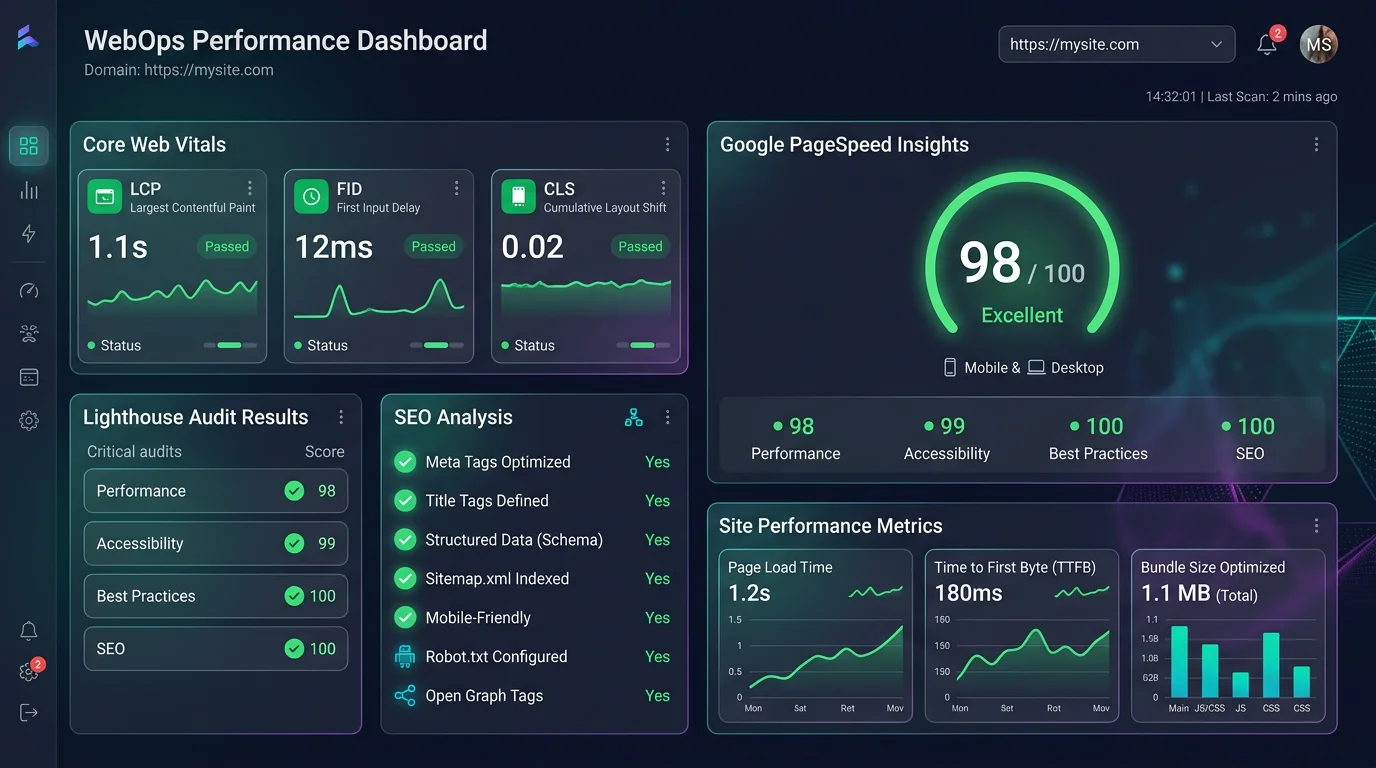
Task: Open the notification bell with badge
Action: [x=1267, y=45]
